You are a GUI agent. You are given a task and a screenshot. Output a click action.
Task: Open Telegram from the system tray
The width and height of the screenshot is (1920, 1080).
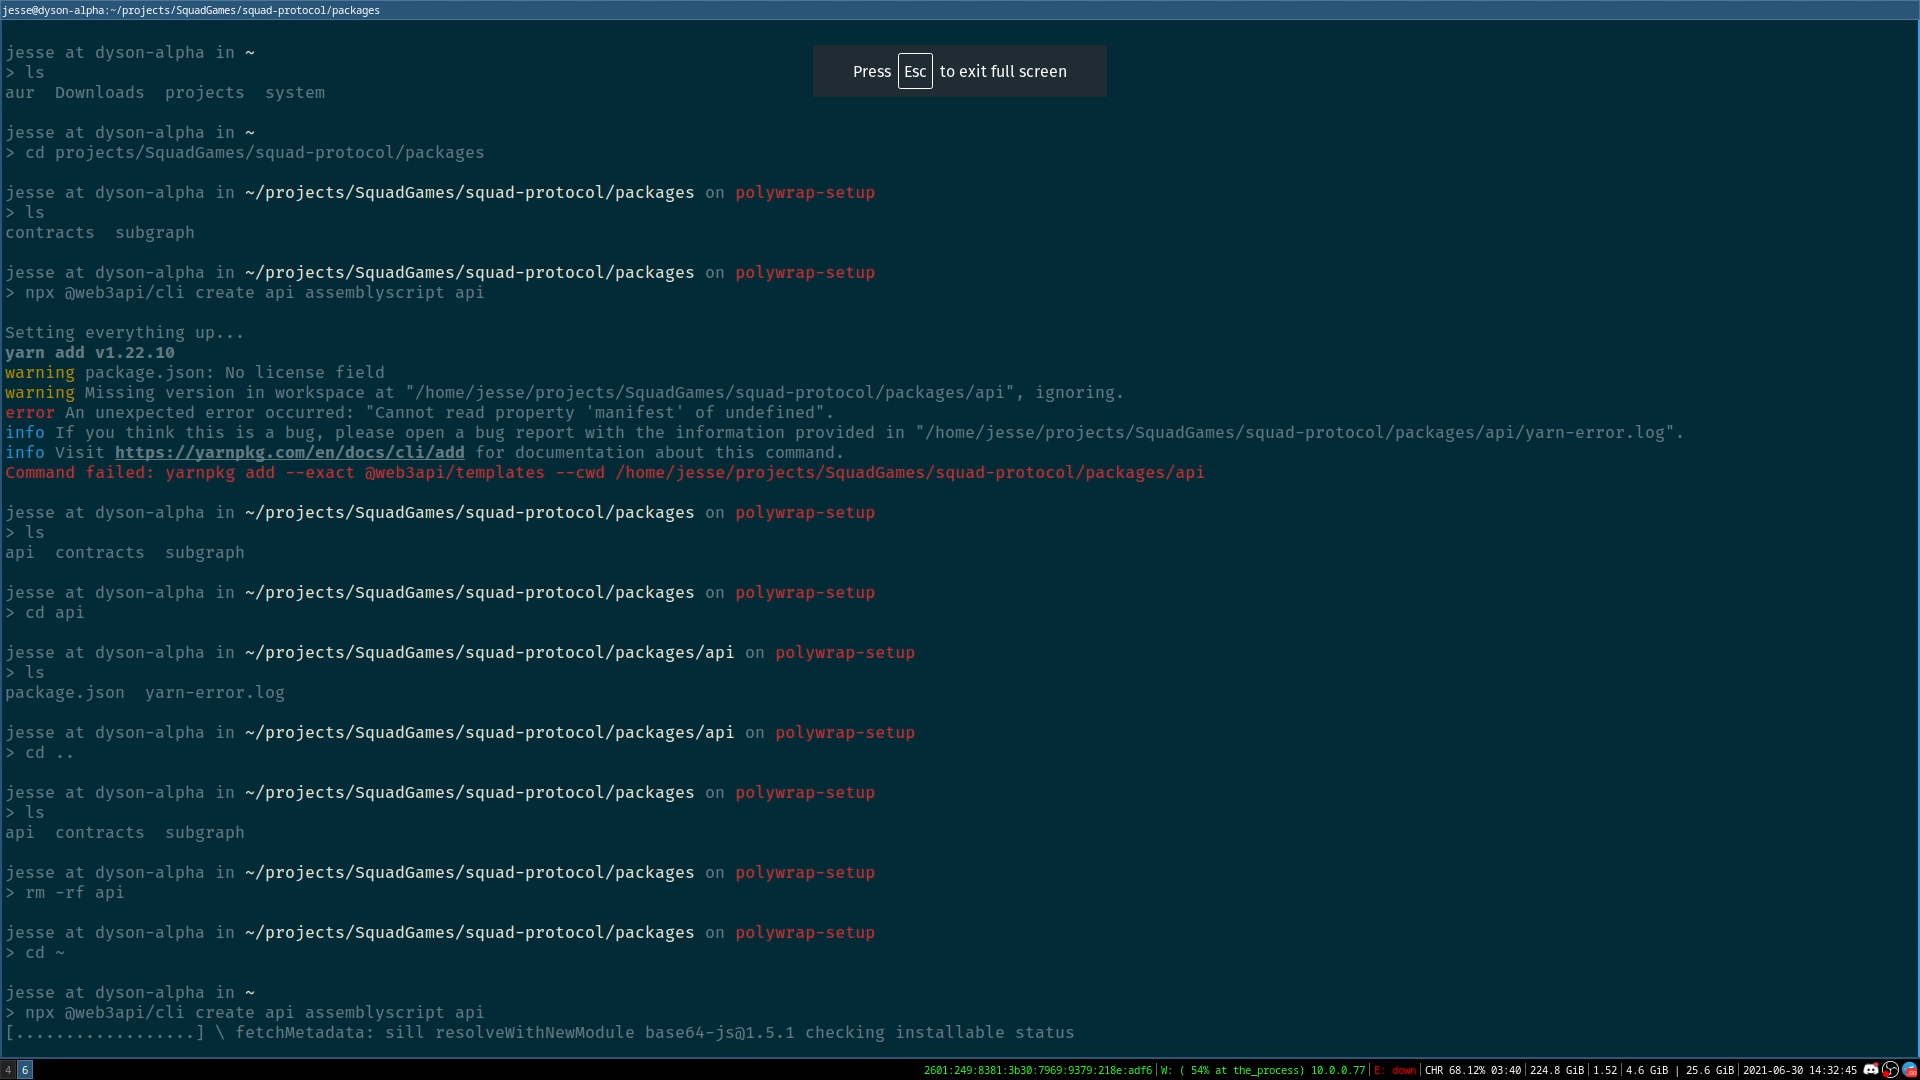(x=1908, y=1070)
